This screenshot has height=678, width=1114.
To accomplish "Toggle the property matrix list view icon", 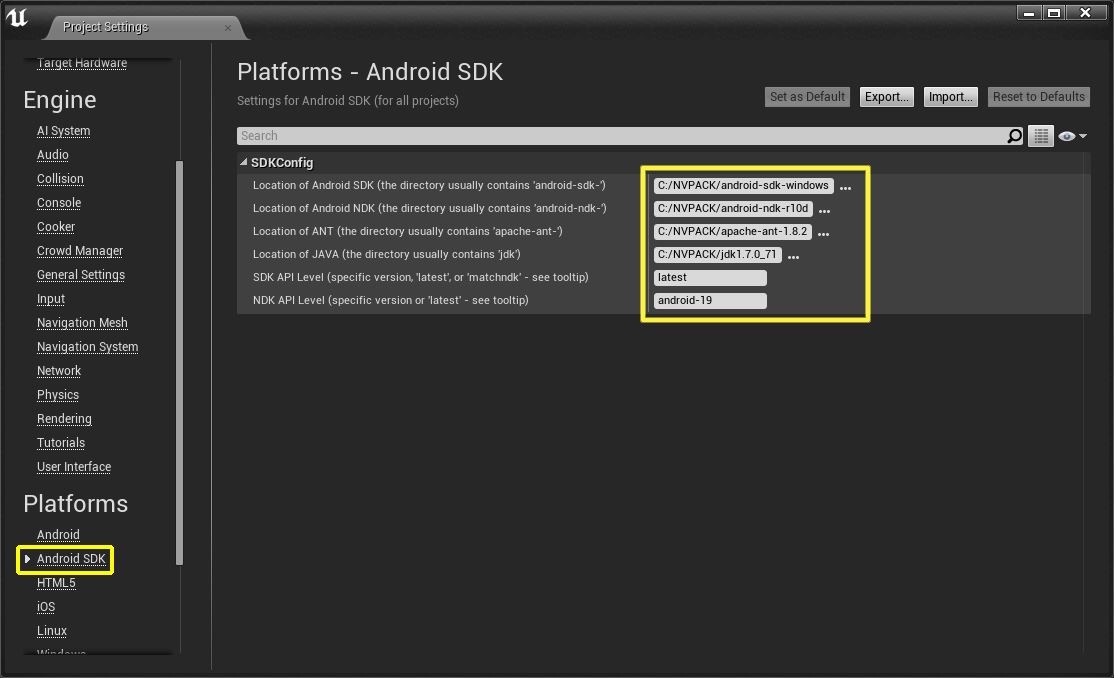I will pos(1041,136).
